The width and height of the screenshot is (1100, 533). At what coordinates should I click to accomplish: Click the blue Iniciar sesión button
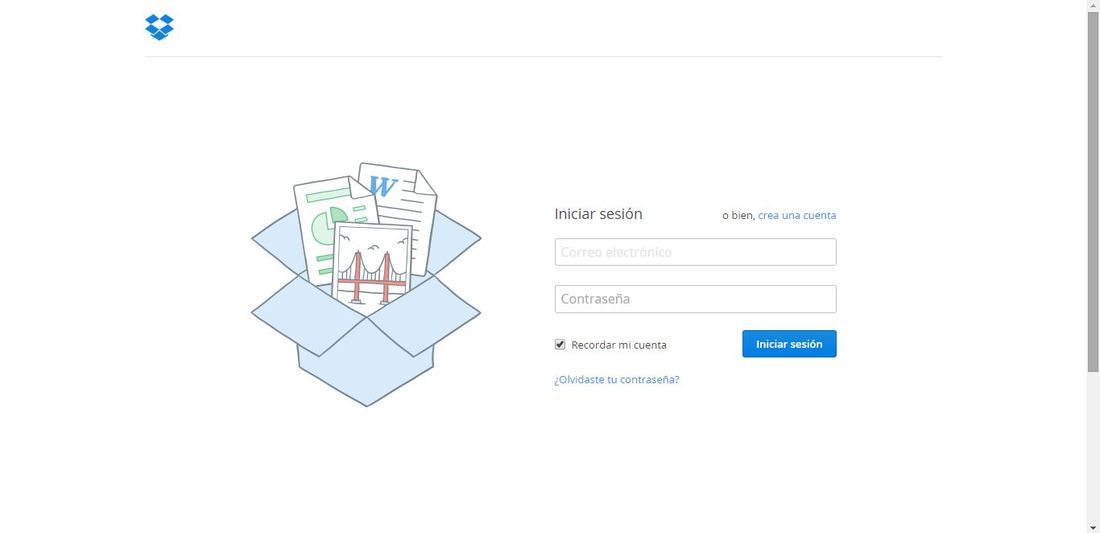[789, 344]
